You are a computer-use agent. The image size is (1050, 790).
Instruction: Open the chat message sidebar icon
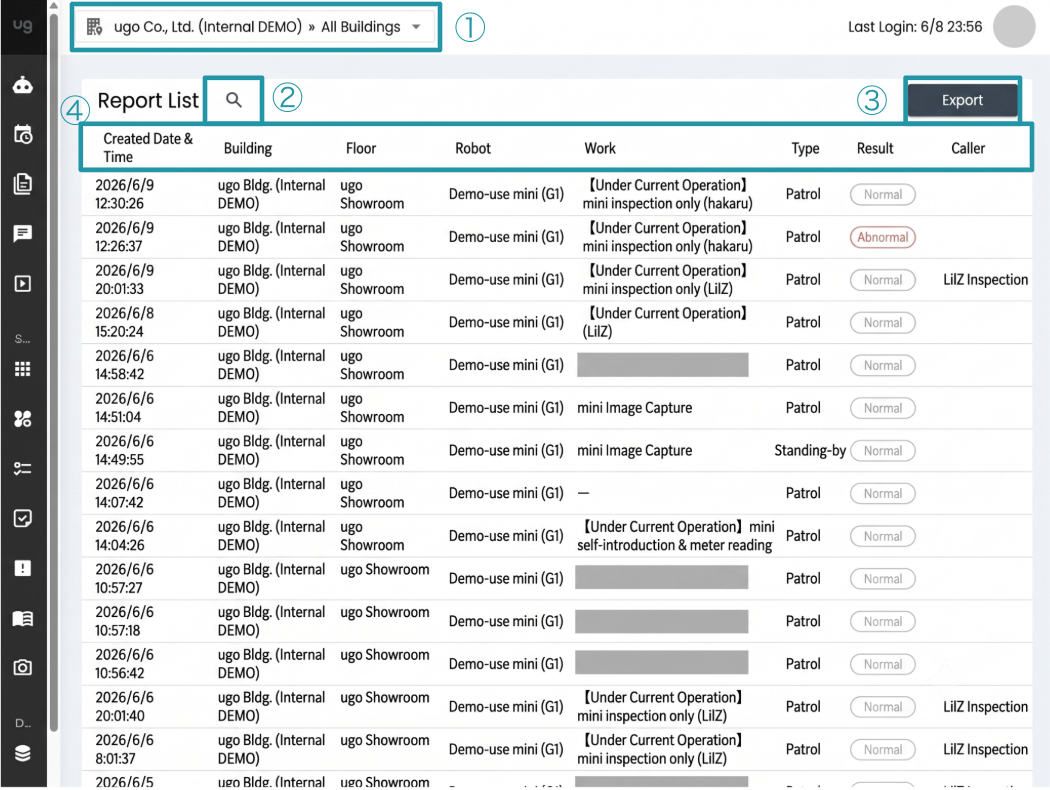coord(23,234)
